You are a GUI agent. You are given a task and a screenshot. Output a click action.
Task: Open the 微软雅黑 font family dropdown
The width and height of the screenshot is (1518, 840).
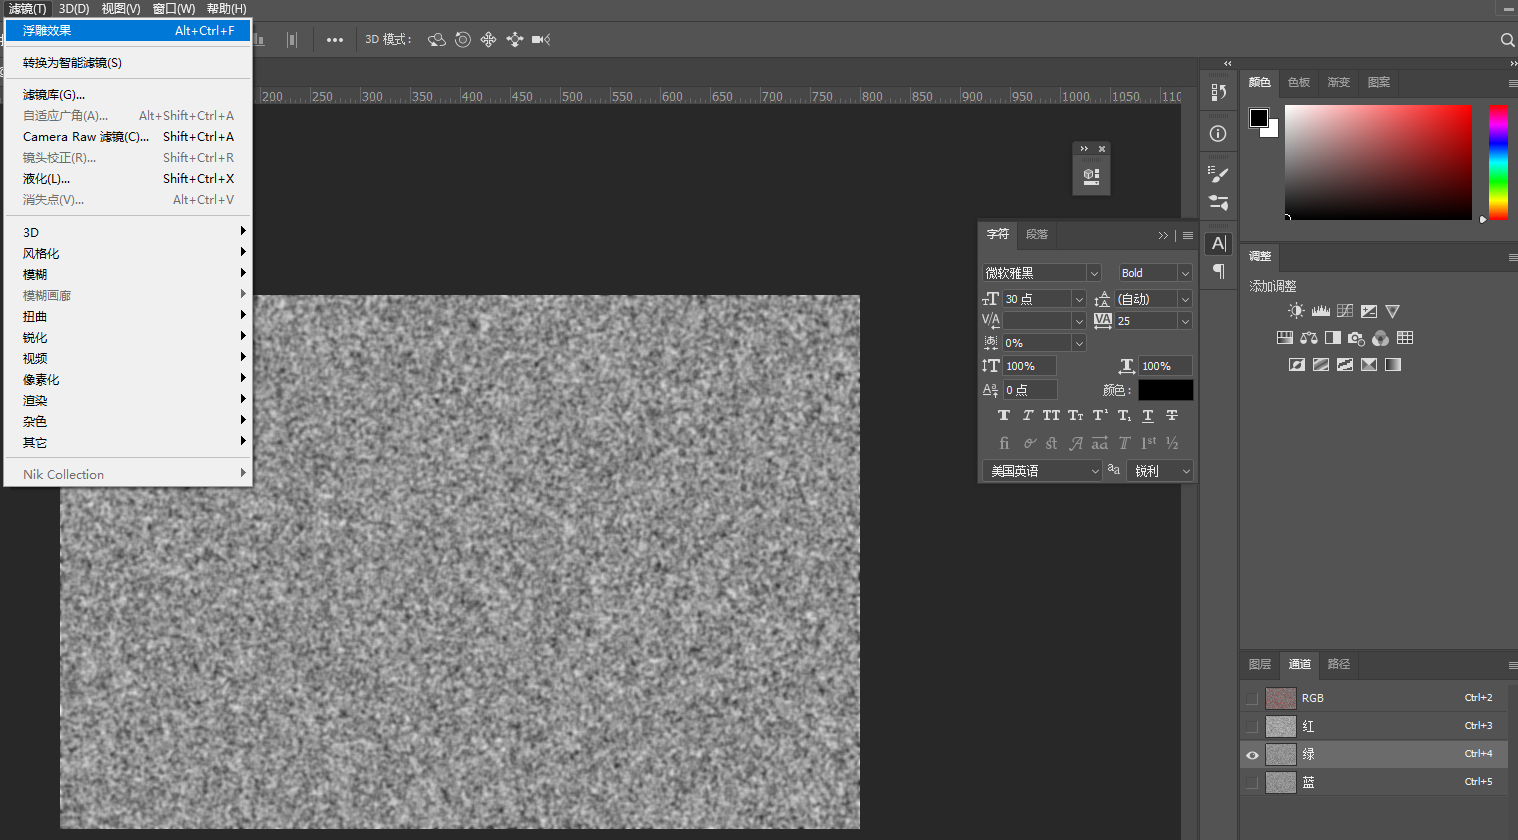pyautogui.click(x=1093, y=273)
